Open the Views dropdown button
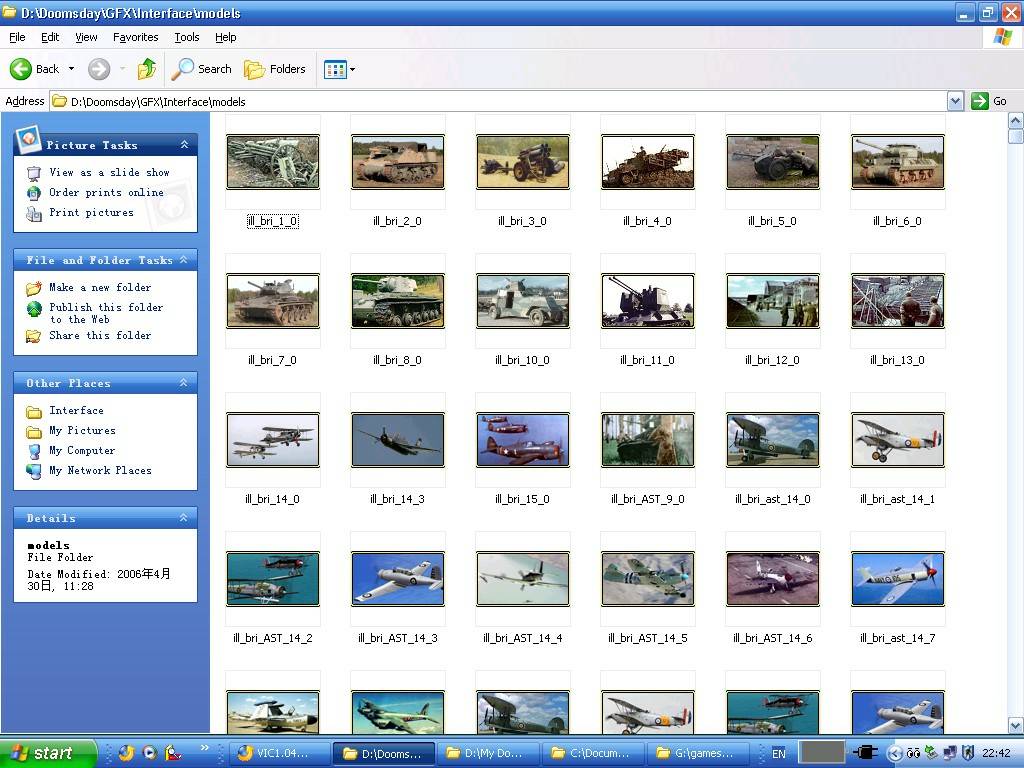Screen dimensions: 1024x768 click(339, 69)
